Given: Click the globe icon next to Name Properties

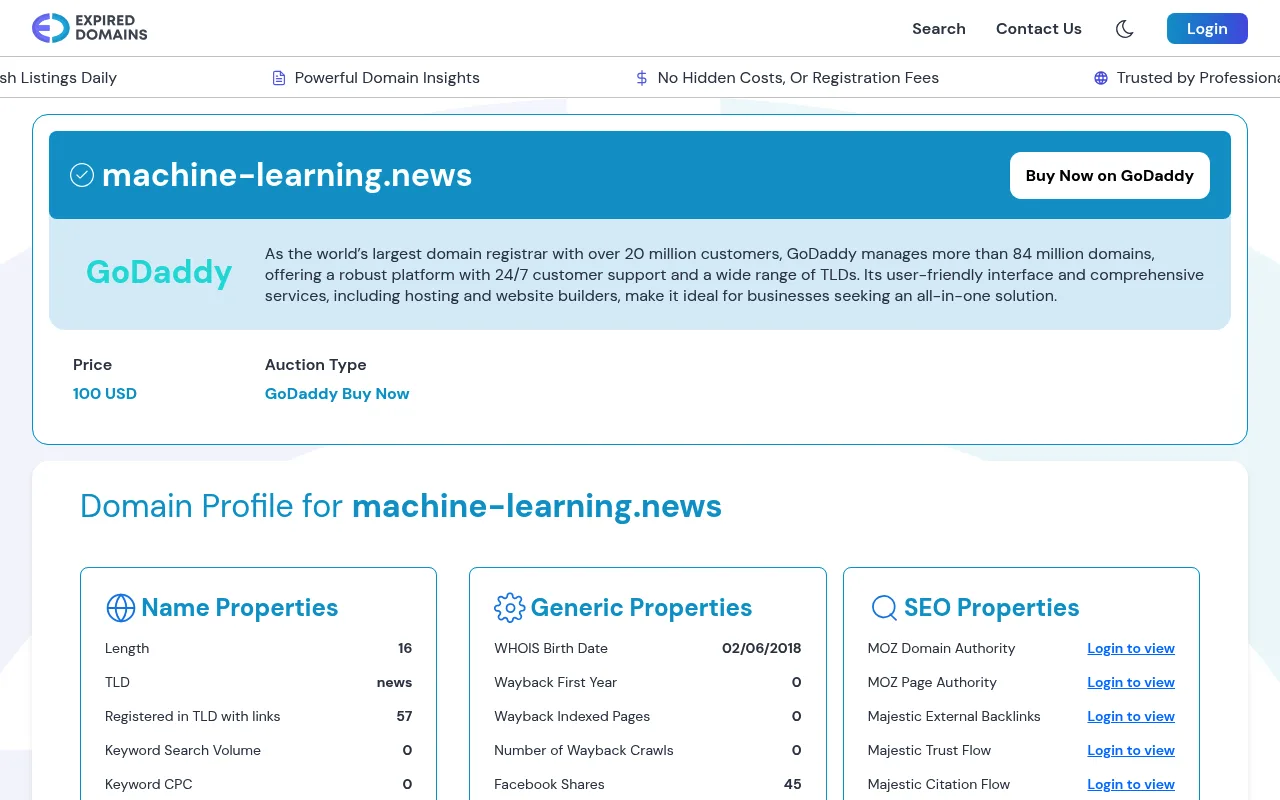Looking at the screenshot, I should 120,608.
